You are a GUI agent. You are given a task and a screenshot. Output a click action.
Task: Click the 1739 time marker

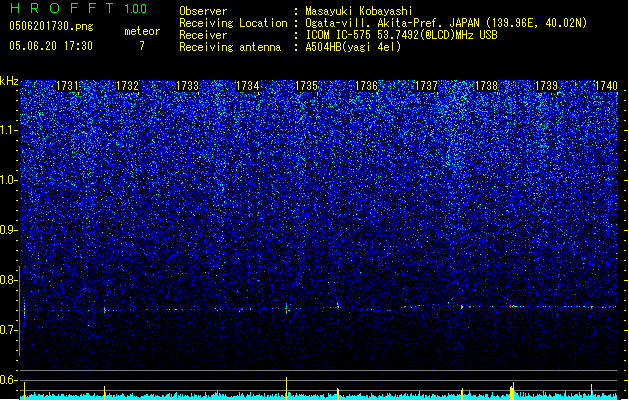coord(546,86)
